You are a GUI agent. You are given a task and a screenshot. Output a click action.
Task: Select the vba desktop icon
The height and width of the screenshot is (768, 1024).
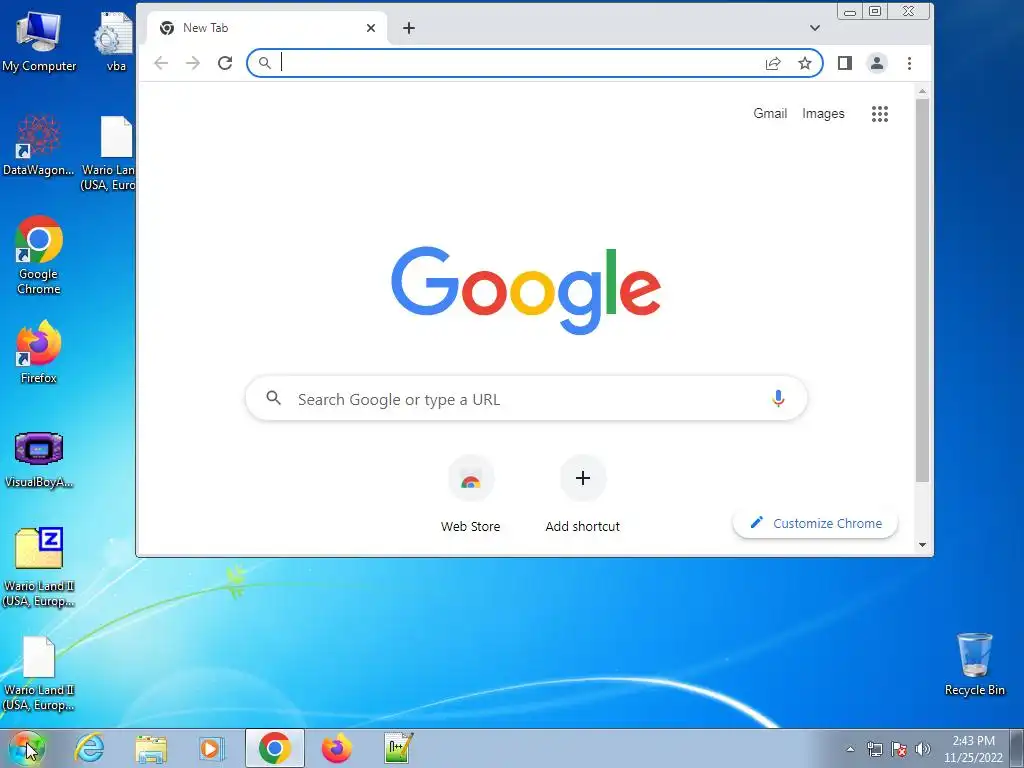click(115, 42)
